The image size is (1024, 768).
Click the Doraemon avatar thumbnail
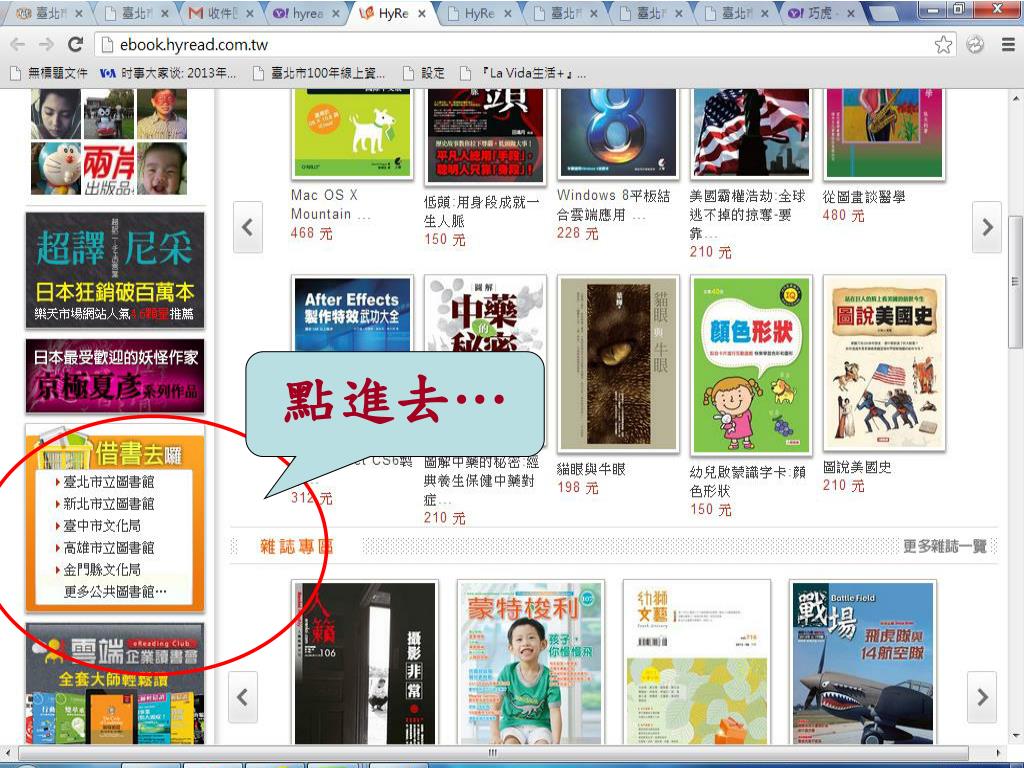[x=56, y=168]
